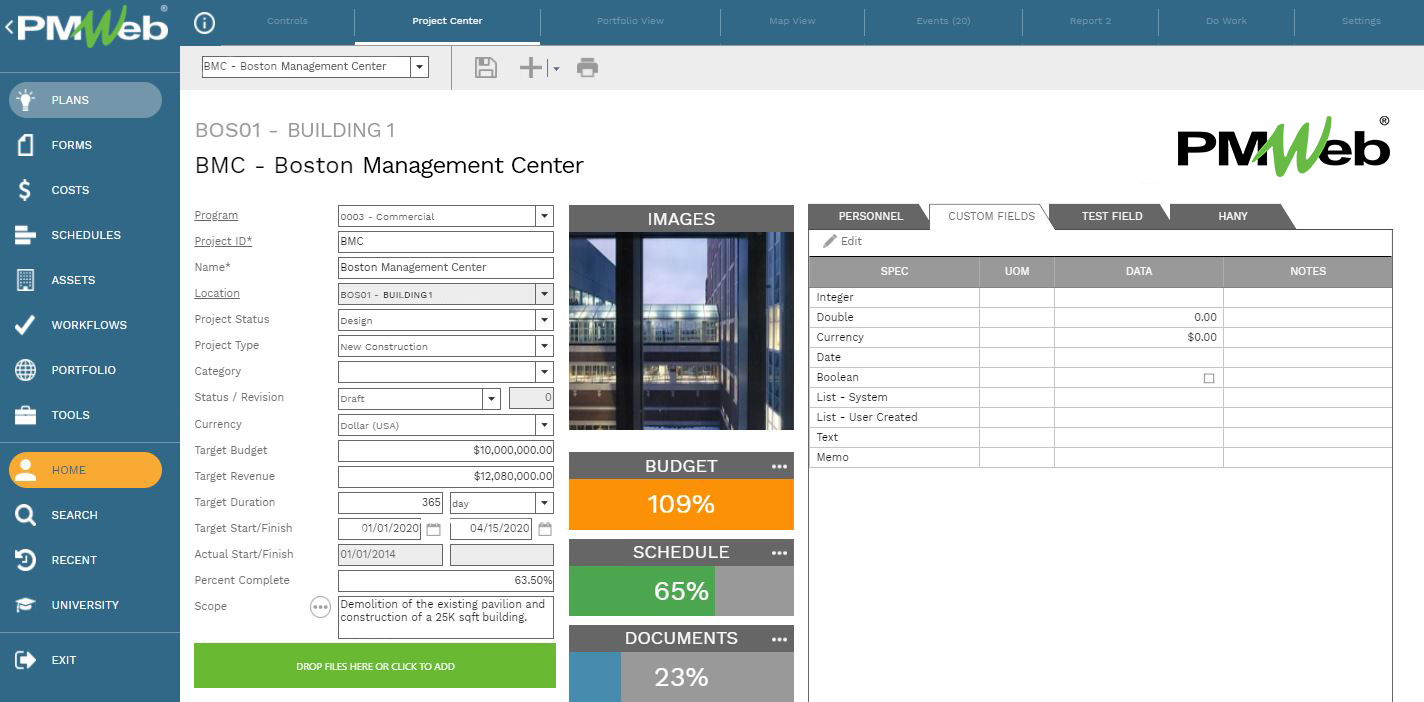Expand the Currency dropdown
Viewport: 1424px width, 702px height.
tap(544, 424)
